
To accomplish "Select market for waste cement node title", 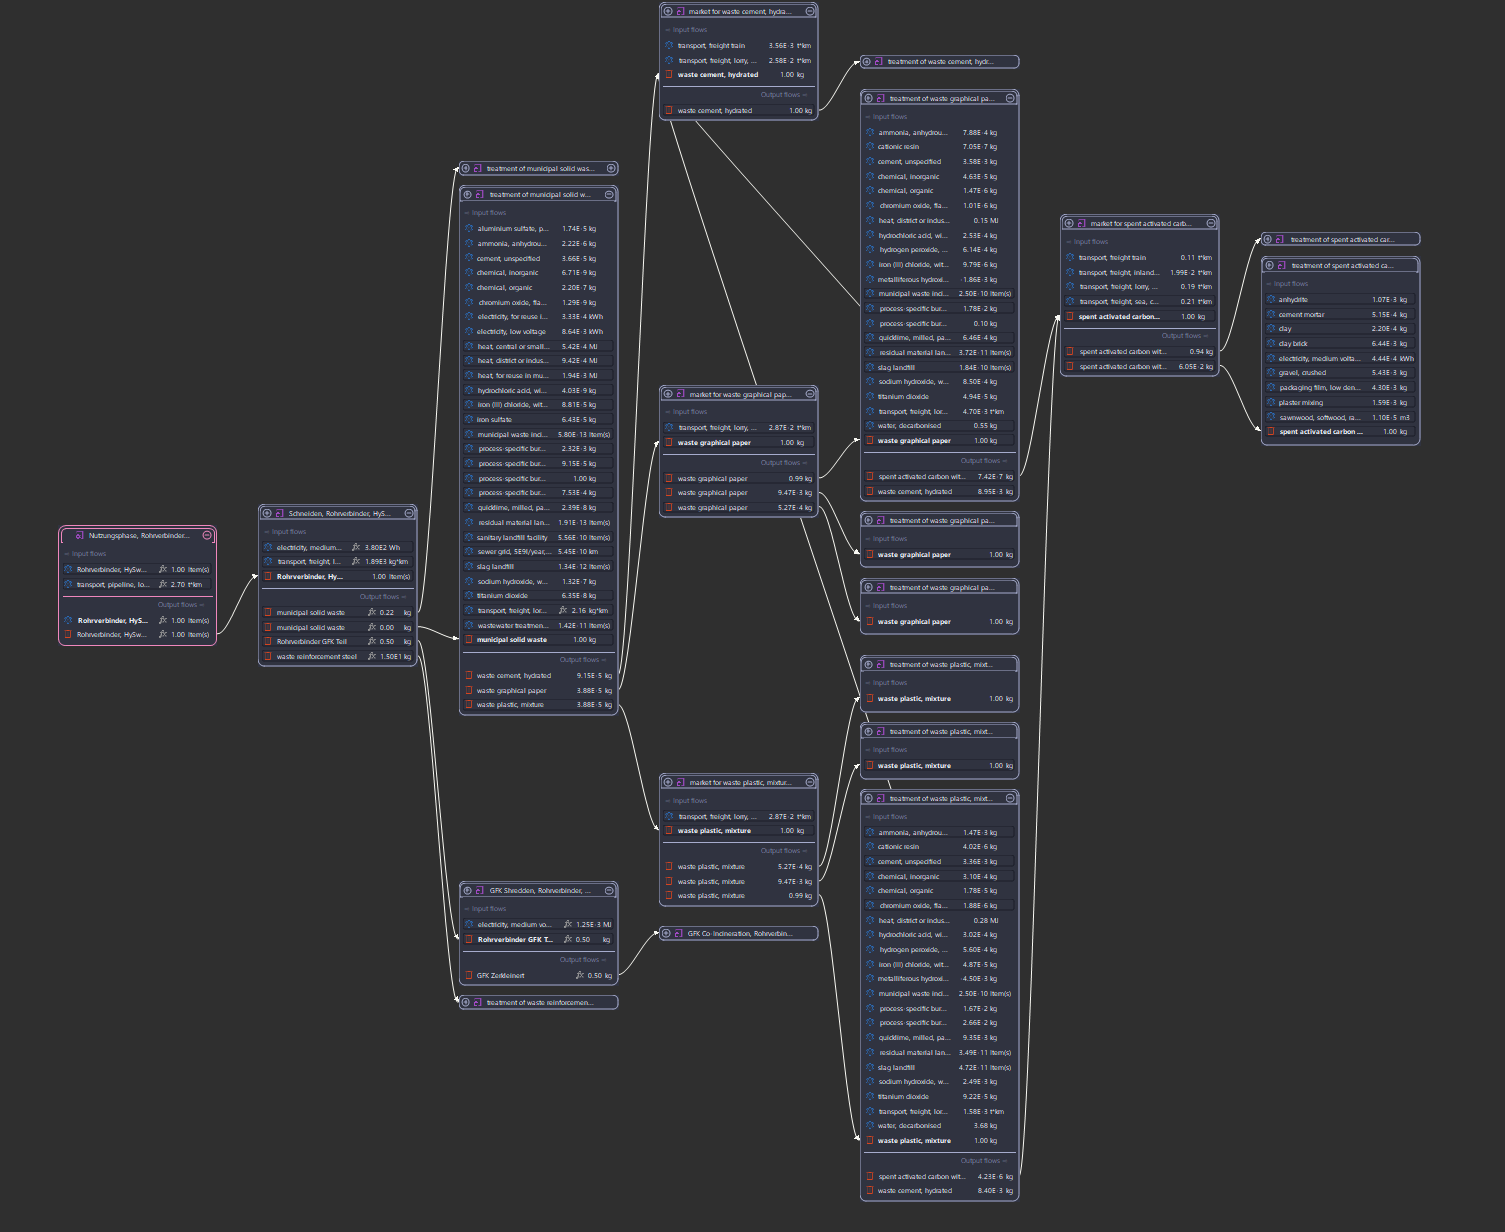I will (740, 12).
